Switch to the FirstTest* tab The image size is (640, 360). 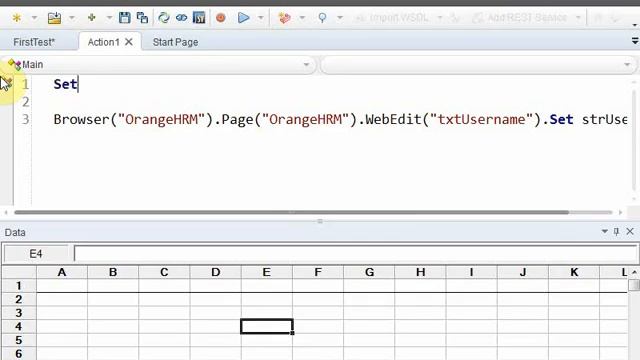(x=34, y=42)
